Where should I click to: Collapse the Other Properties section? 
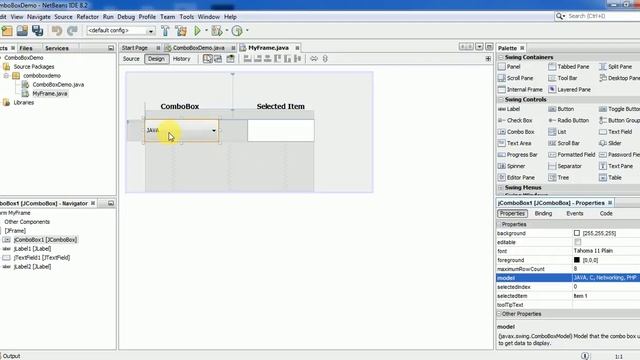499,314
